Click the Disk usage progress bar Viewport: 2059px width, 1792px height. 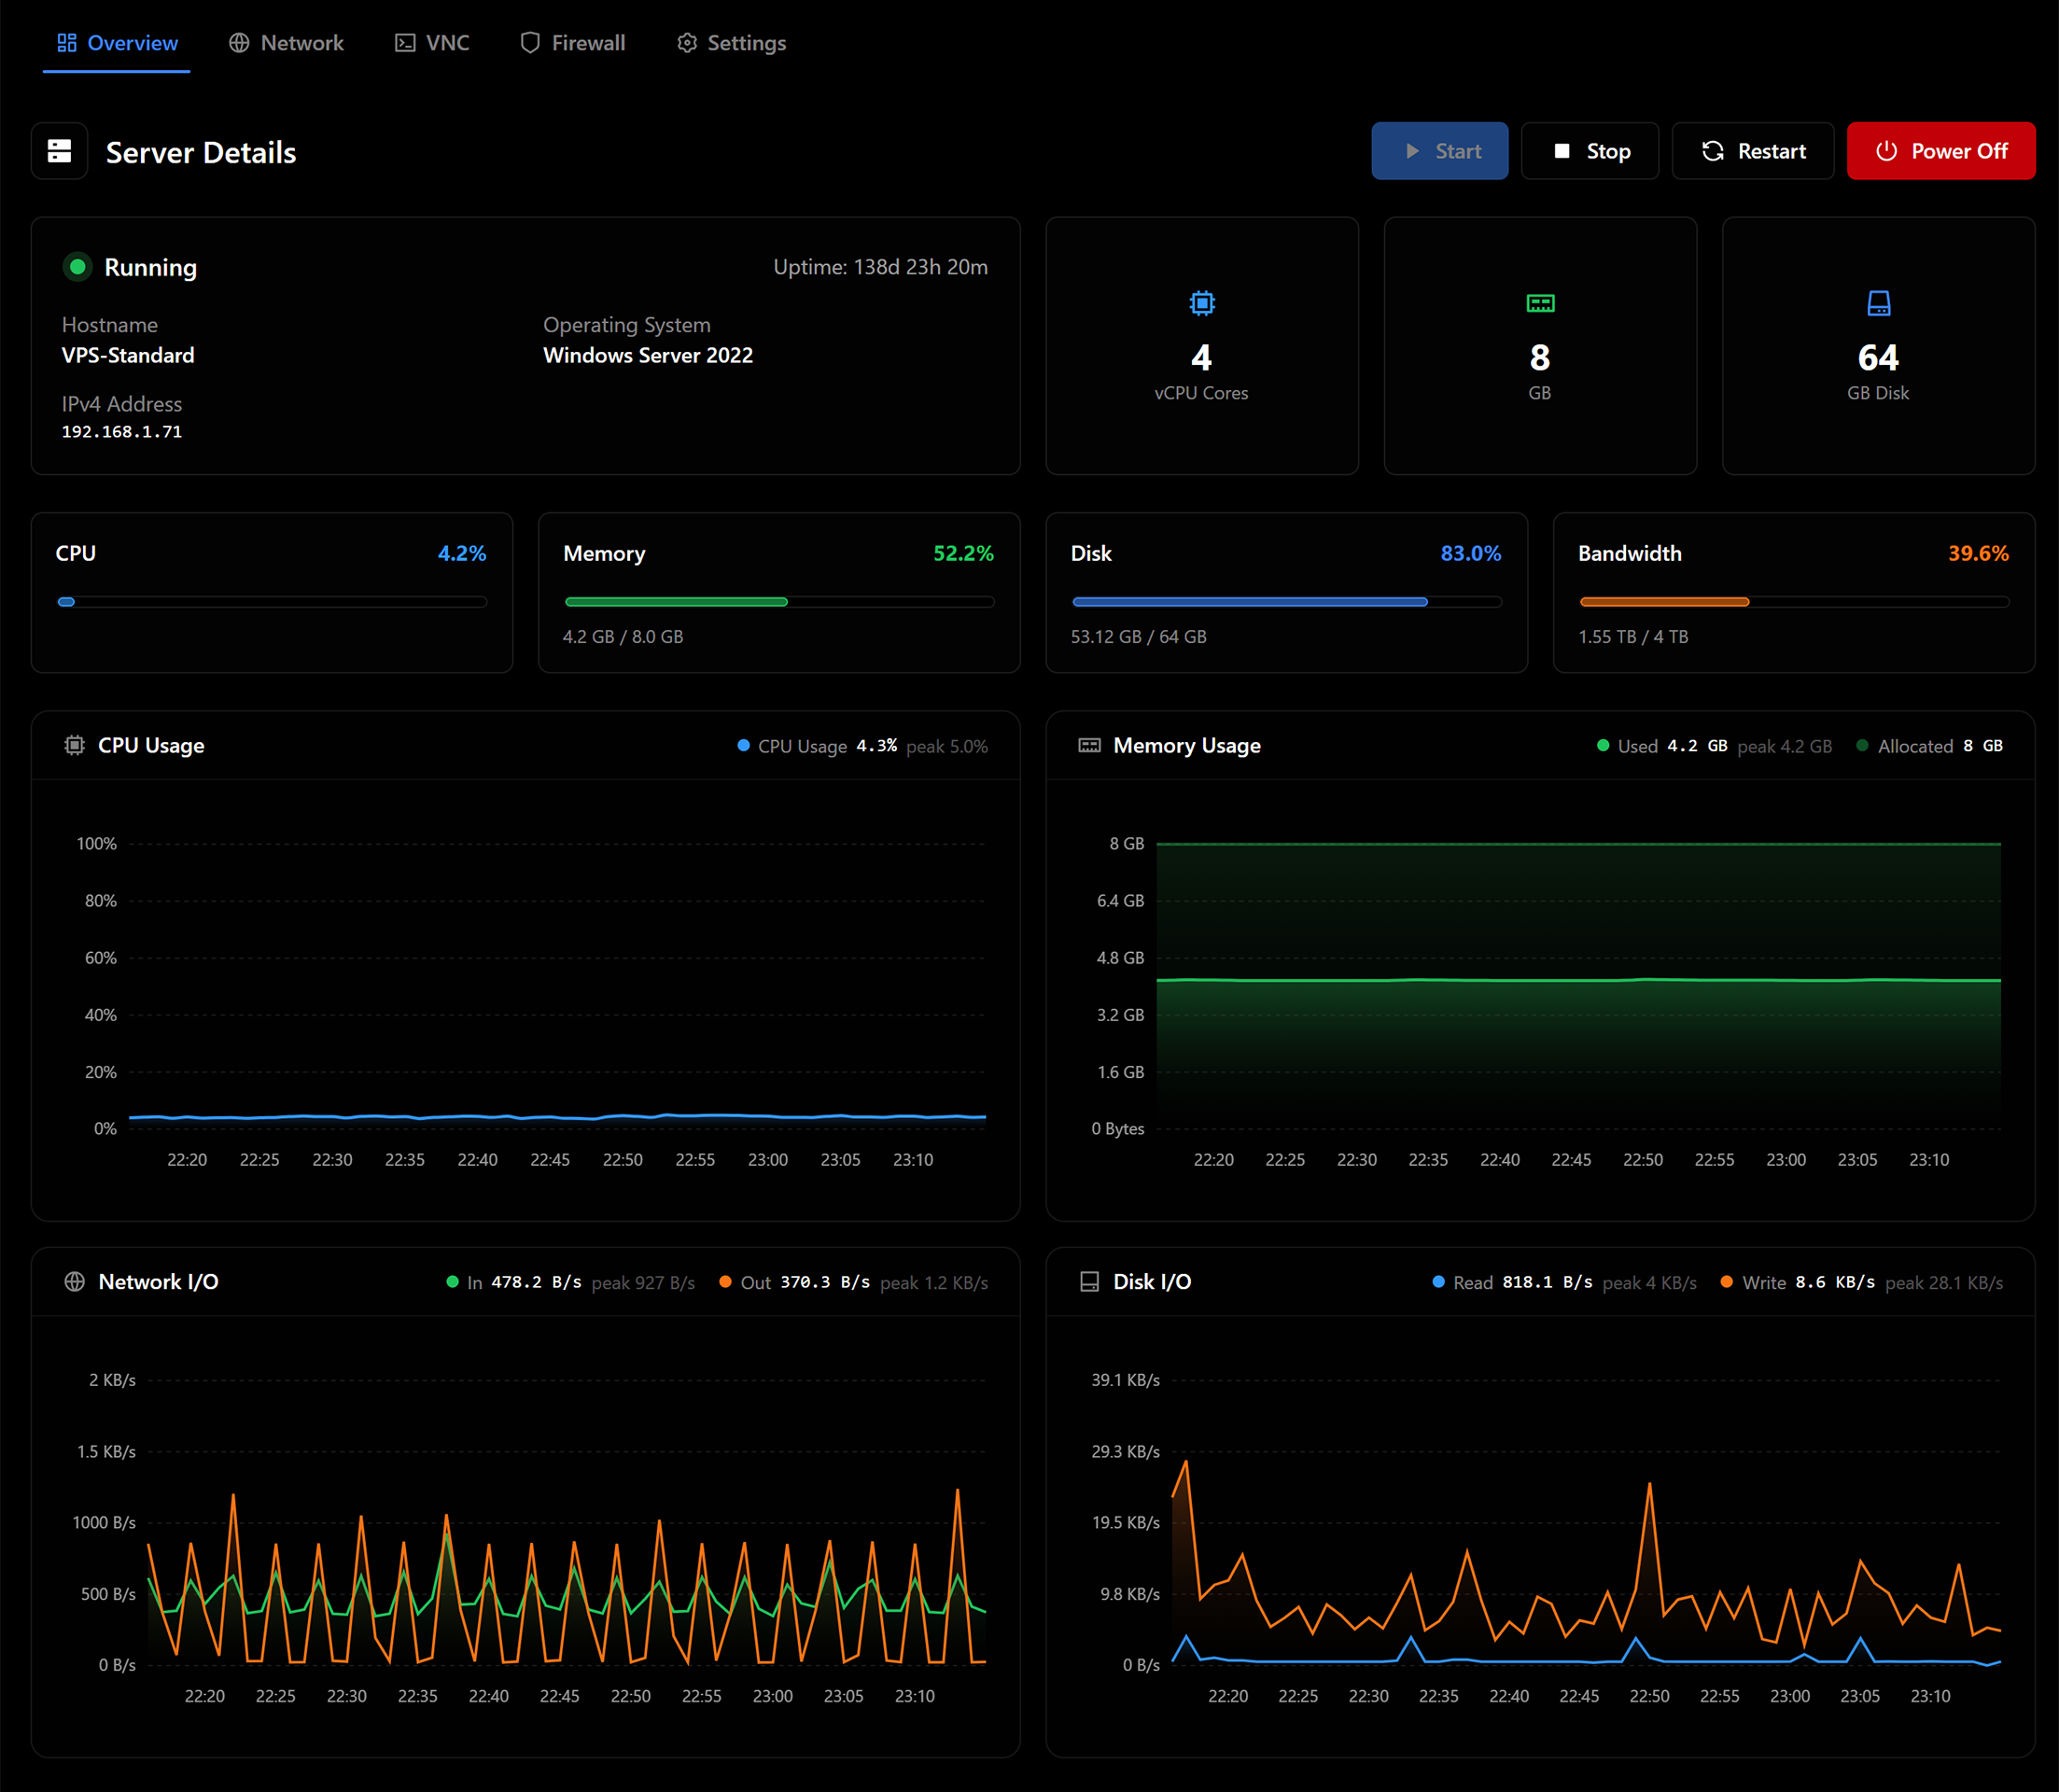pos(1287,602)
